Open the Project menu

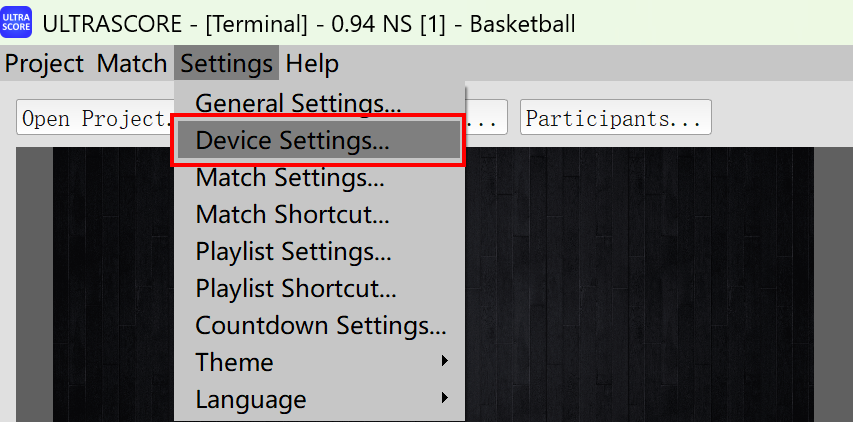tap(44, 64)
